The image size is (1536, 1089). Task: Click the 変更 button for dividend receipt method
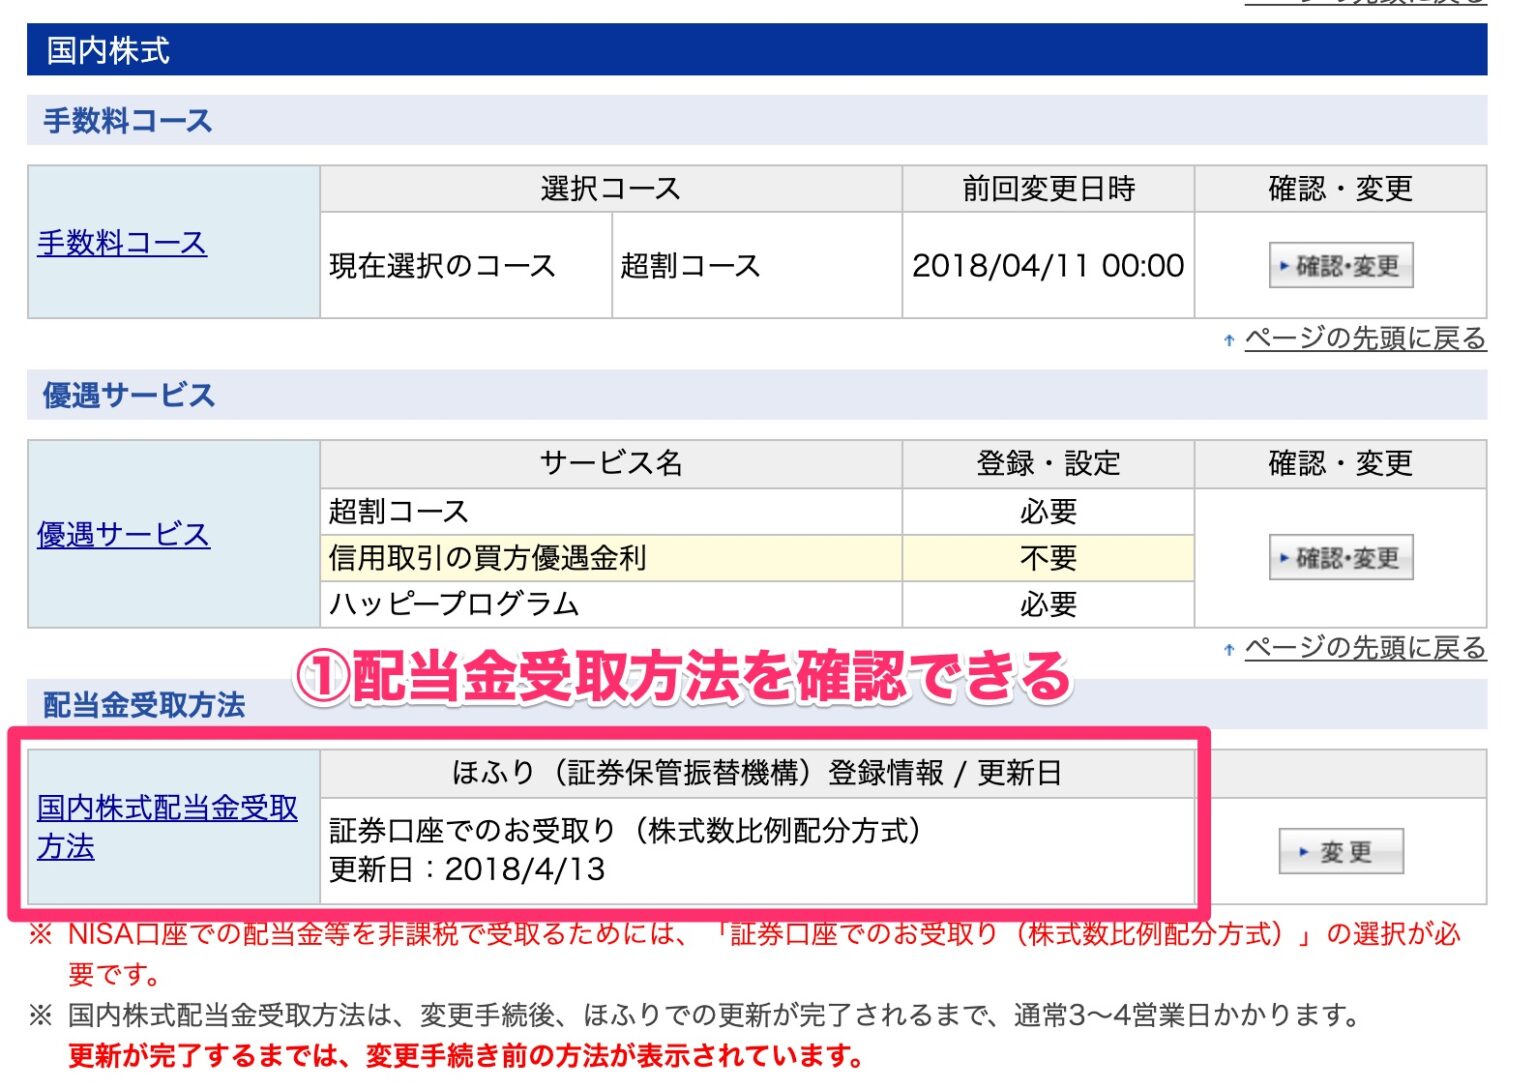point(1340,851)
